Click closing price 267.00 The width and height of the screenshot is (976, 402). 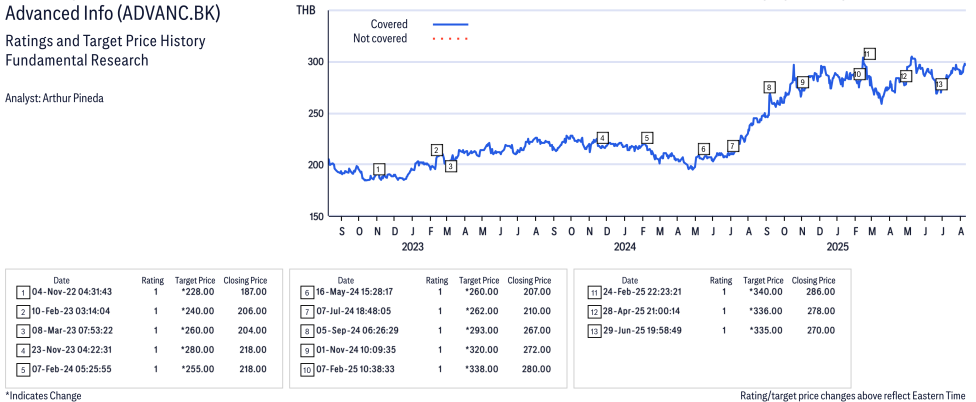click(537, 330)
